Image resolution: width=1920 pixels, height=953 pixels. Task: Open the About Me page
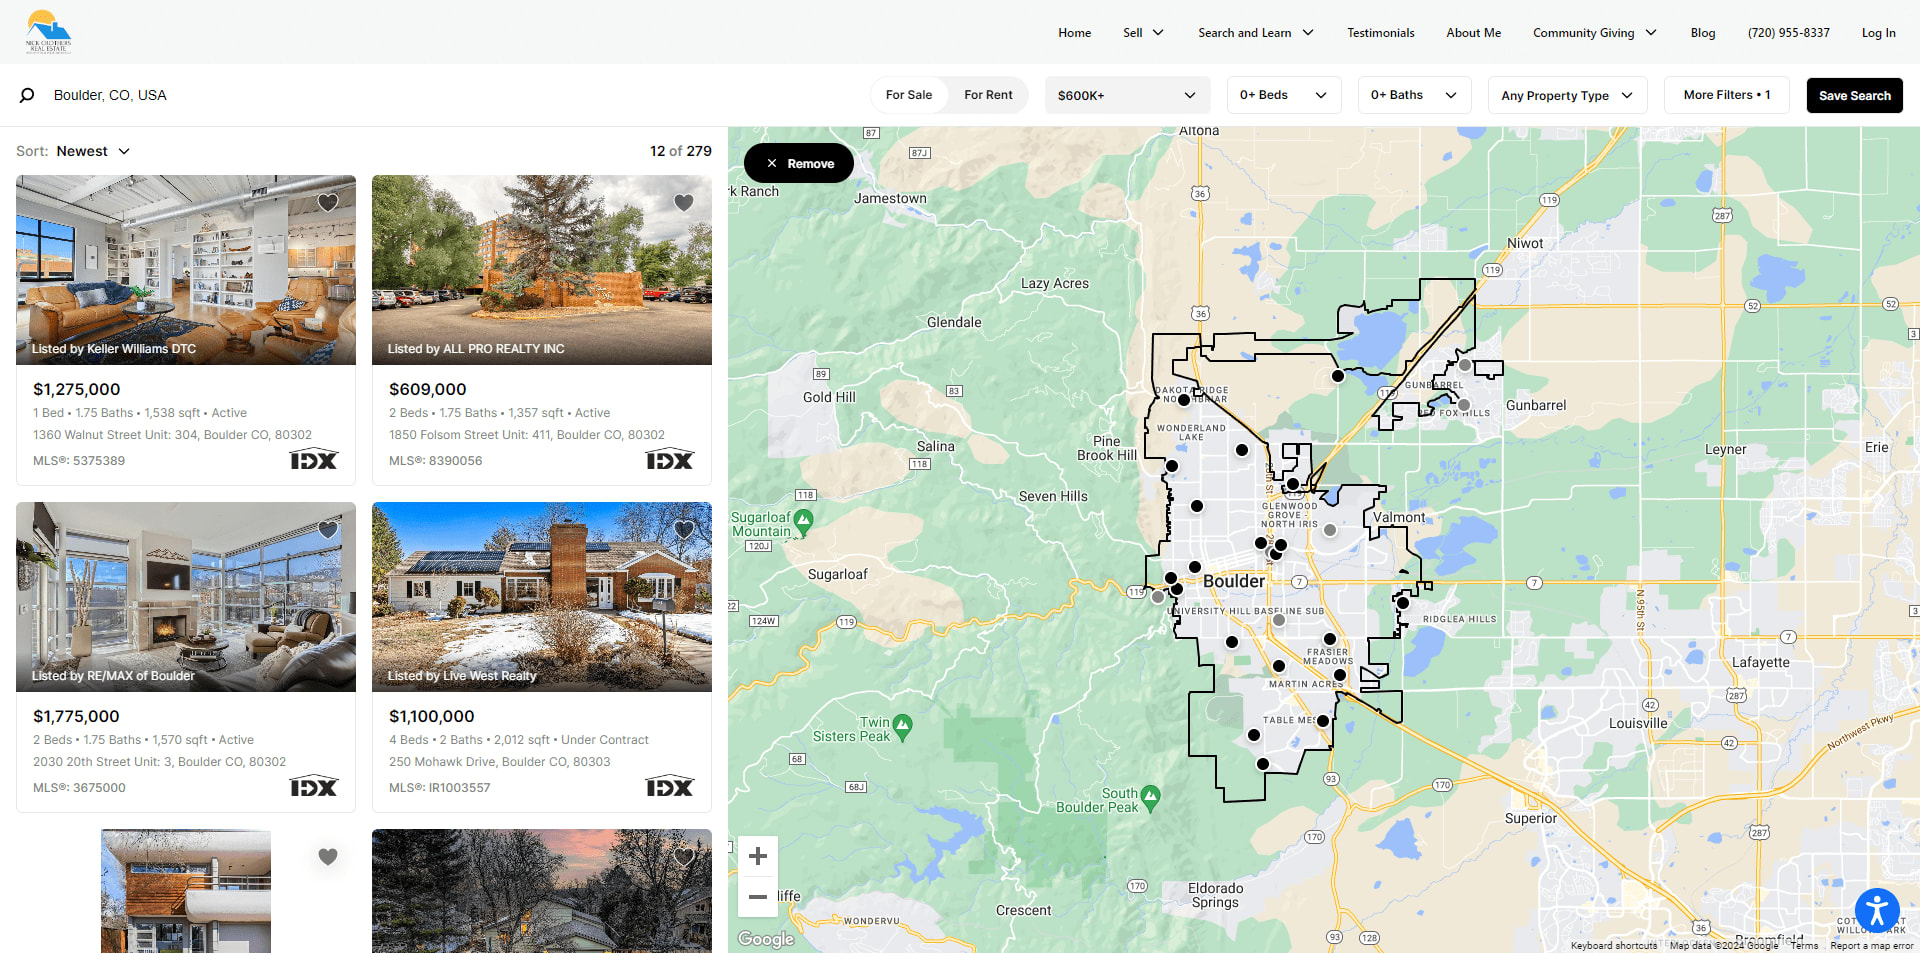1474,33
